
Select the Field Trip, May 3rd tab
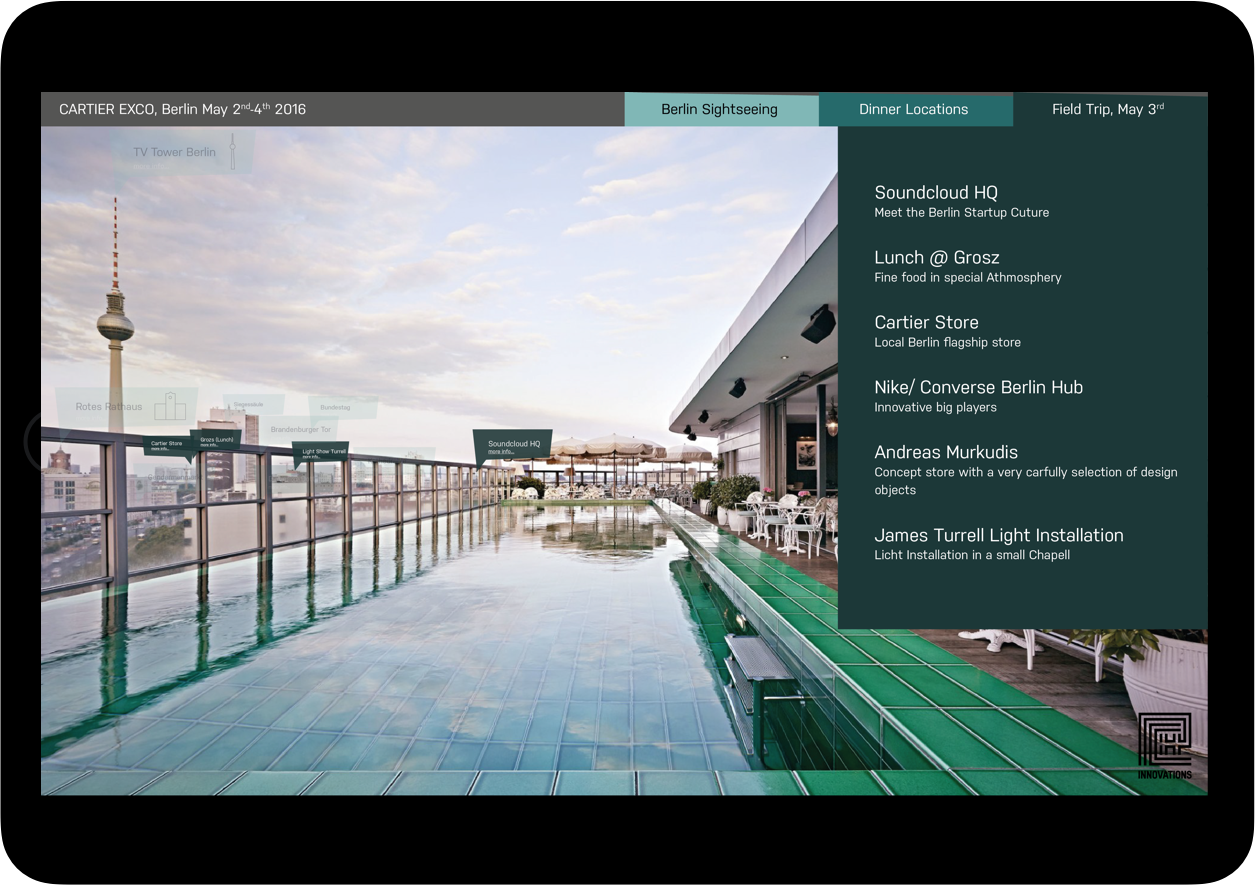(x=1109, y=109)
